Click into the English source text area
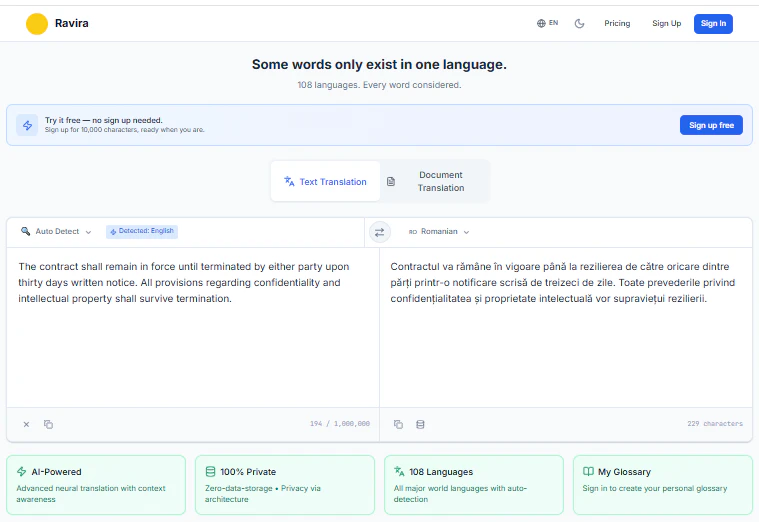Image resolution: width=759 pixels, height=522 pixels. (193, 327)
